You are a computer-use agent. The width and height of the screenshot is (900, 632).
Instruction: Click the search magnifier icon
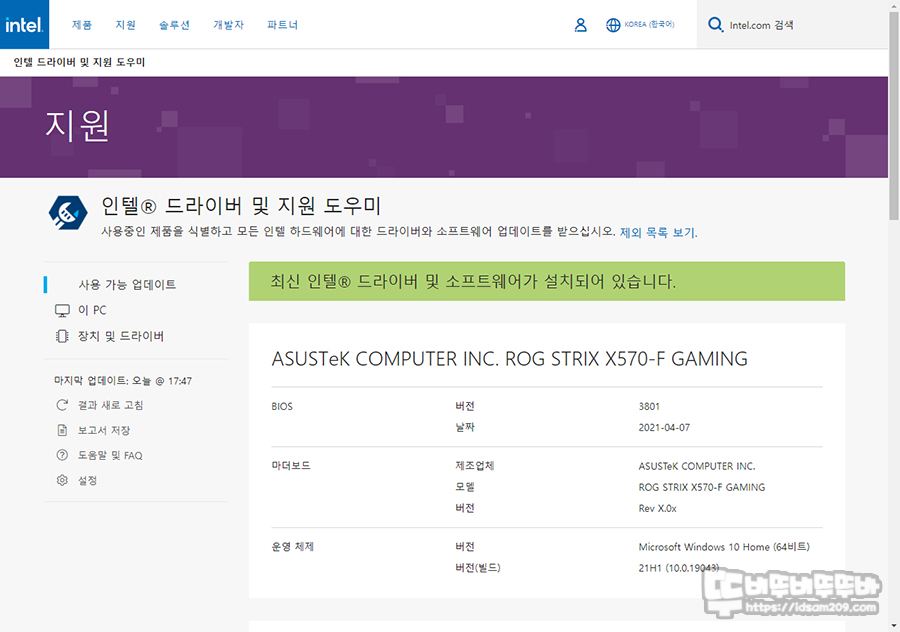(x=715, y=25)
